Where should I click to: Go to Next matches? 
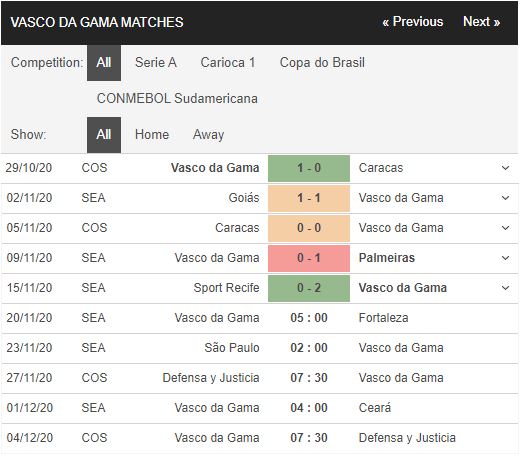coord(481,22)
